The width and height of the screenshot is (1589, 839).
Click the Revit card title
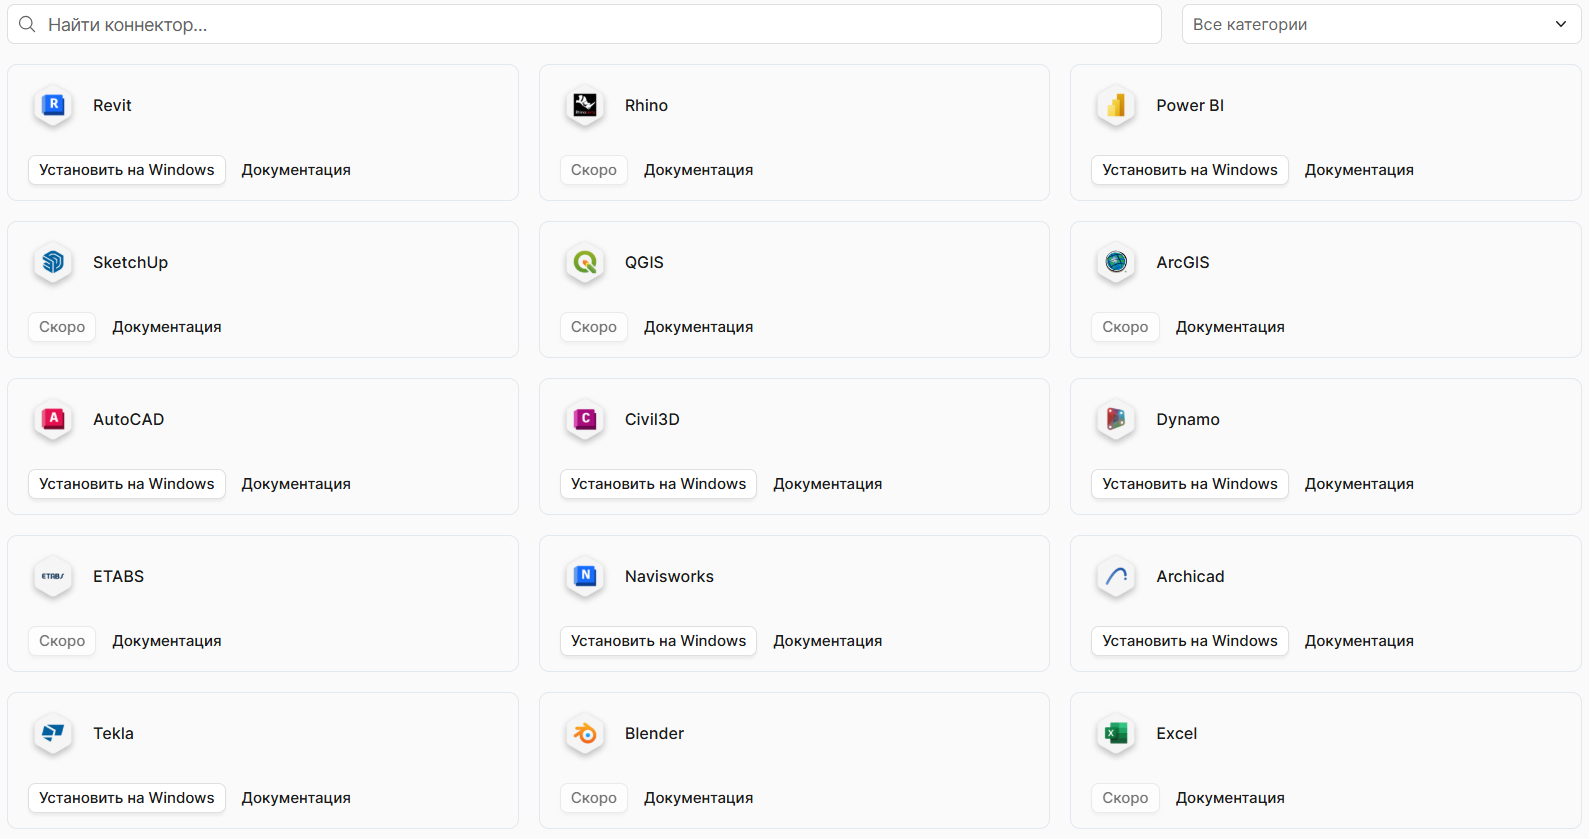pyautogui.click(x=112, y=105)
